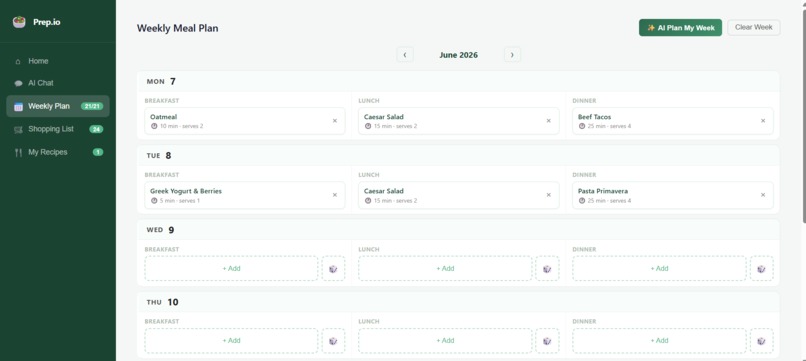This screenshot has width=806, height=361.
Task: Open Shopping List in the sidebar
Action: 58,129
